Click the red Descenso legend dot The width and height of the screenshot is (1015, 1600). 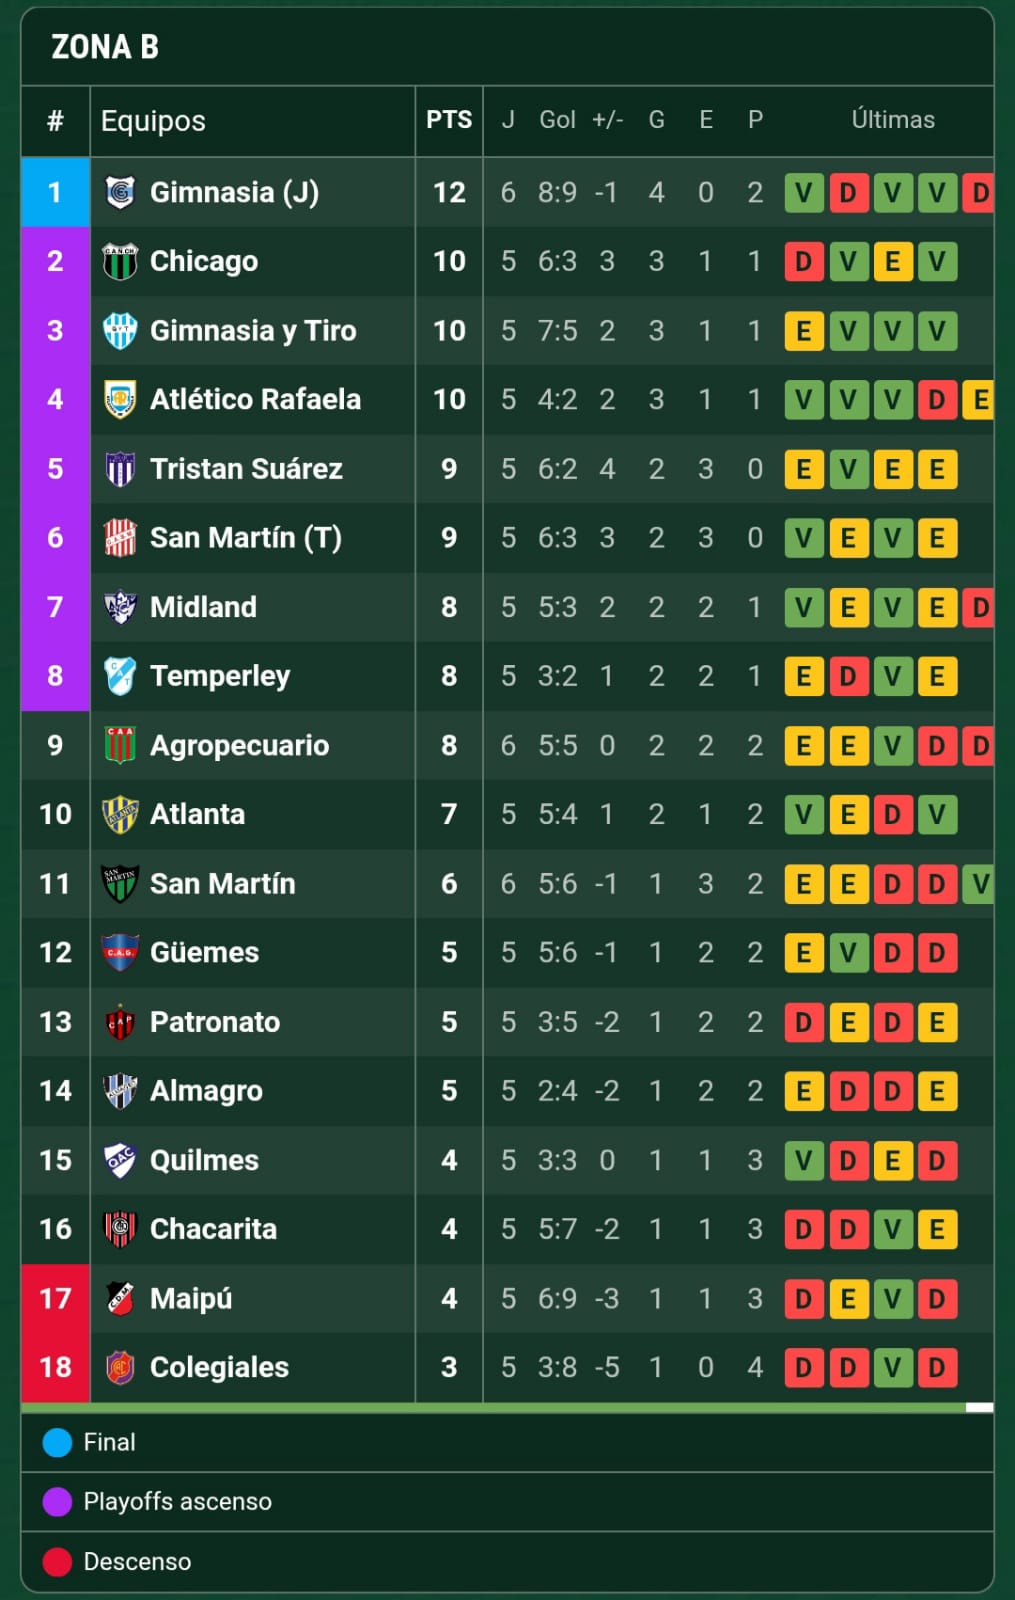(58, 1561)
